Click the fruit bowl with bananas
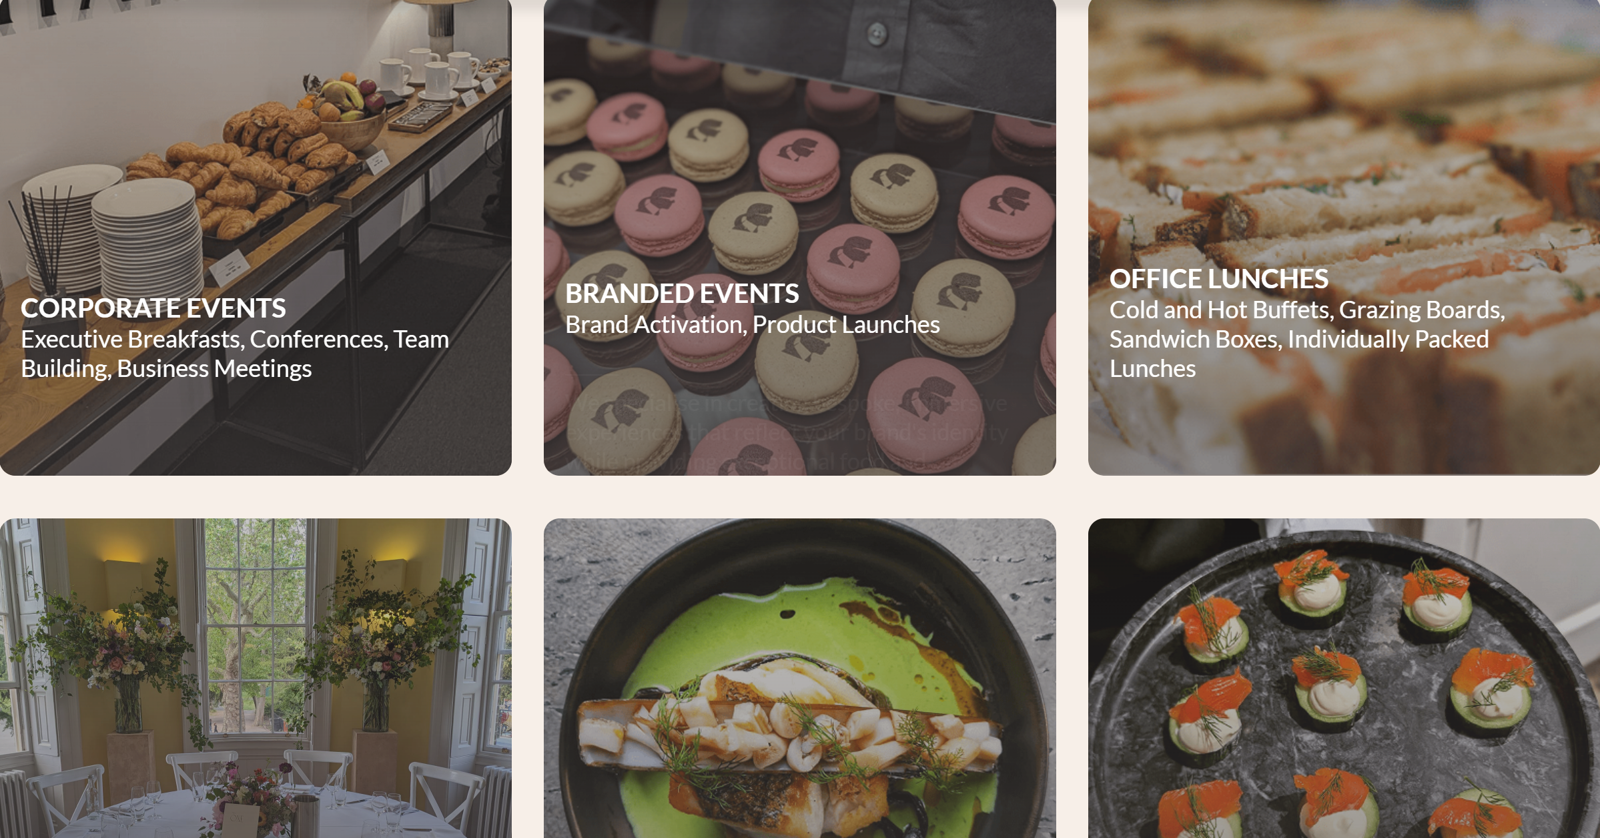The image size is (1600, 838). pyautogui.click(x=346, y=111)
